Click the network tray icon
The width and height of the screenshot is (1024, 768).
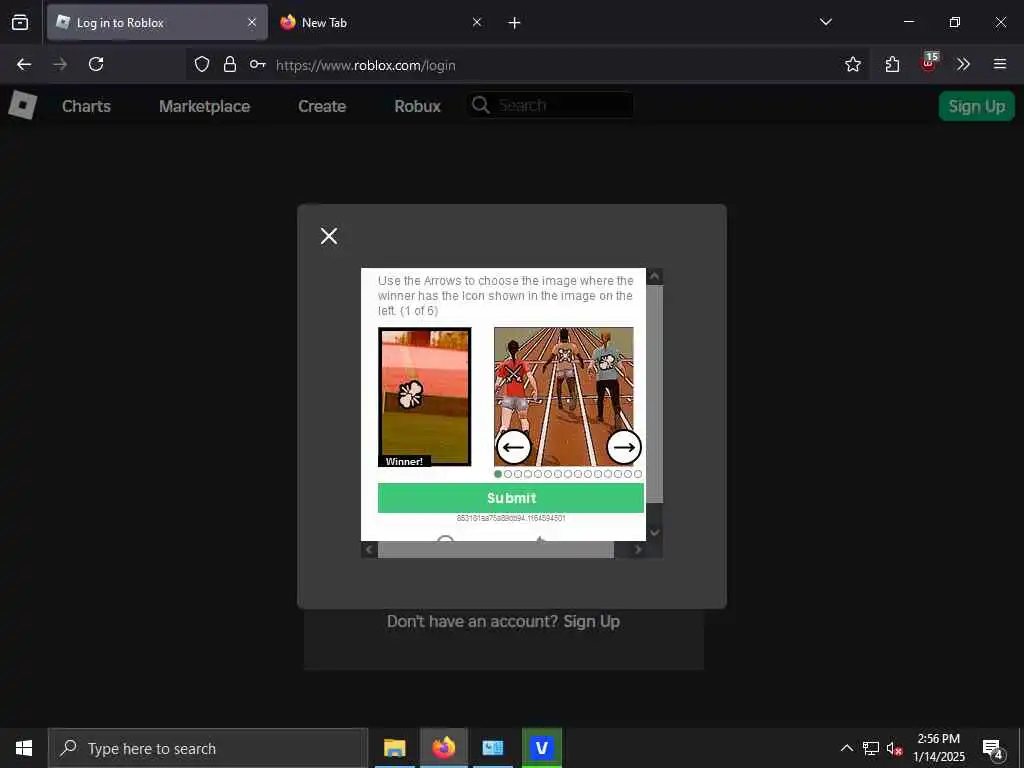pyautogui.click(x=871, y=748)
